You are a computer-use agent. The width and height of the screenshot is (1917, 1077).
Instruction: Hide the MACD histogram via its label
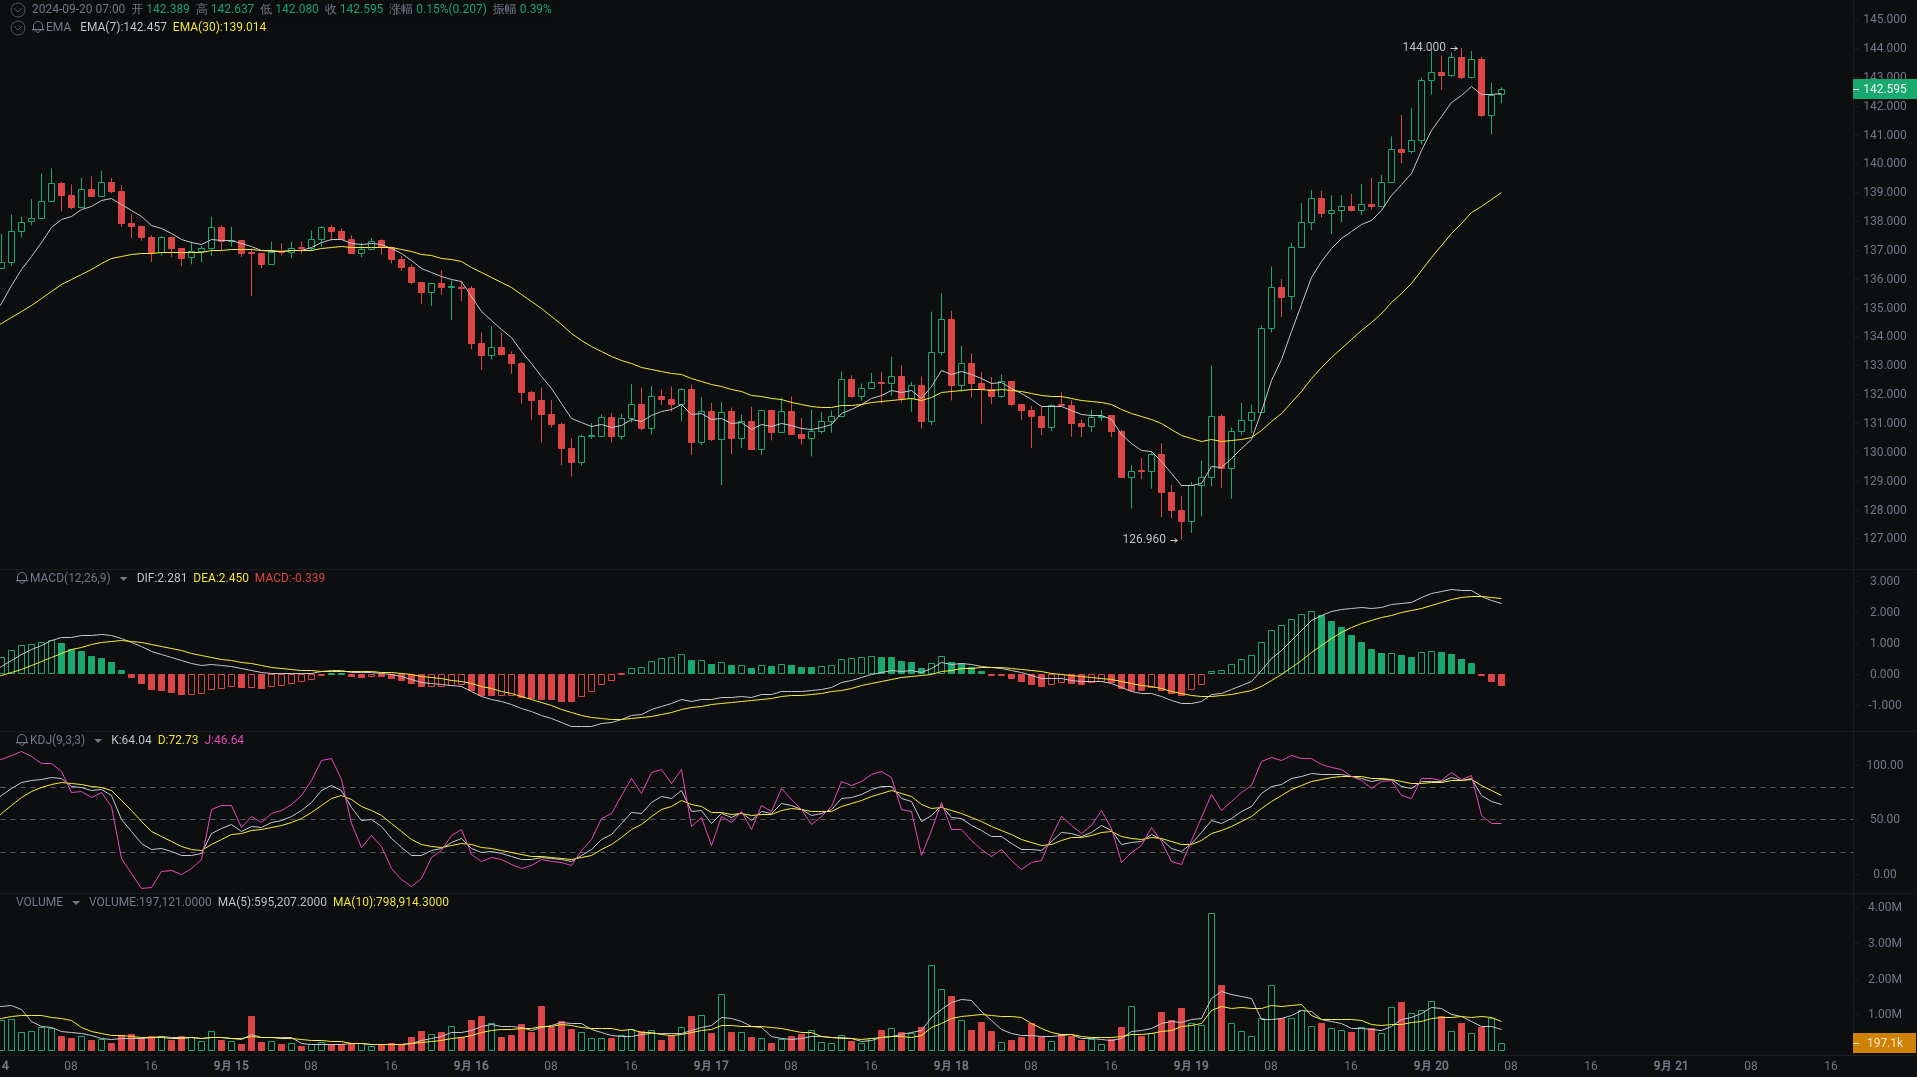point(68,577)
